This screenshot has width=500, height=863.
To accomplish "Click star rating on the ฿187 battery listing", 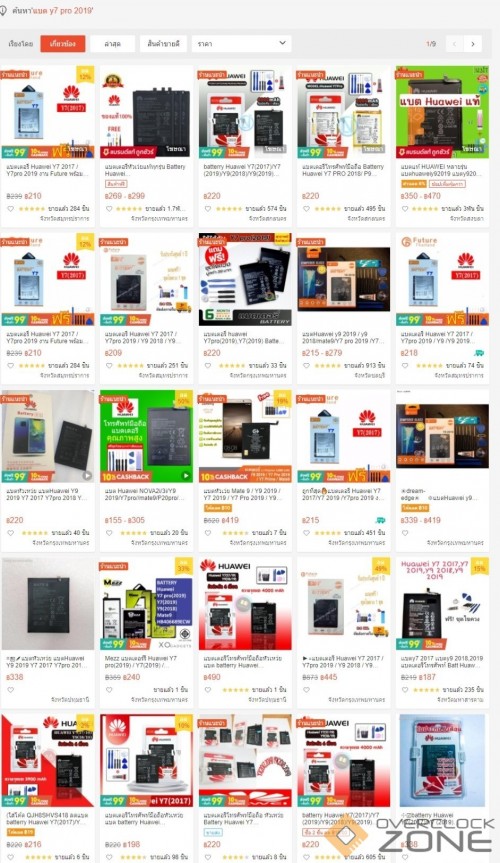I will pos(426,690).
